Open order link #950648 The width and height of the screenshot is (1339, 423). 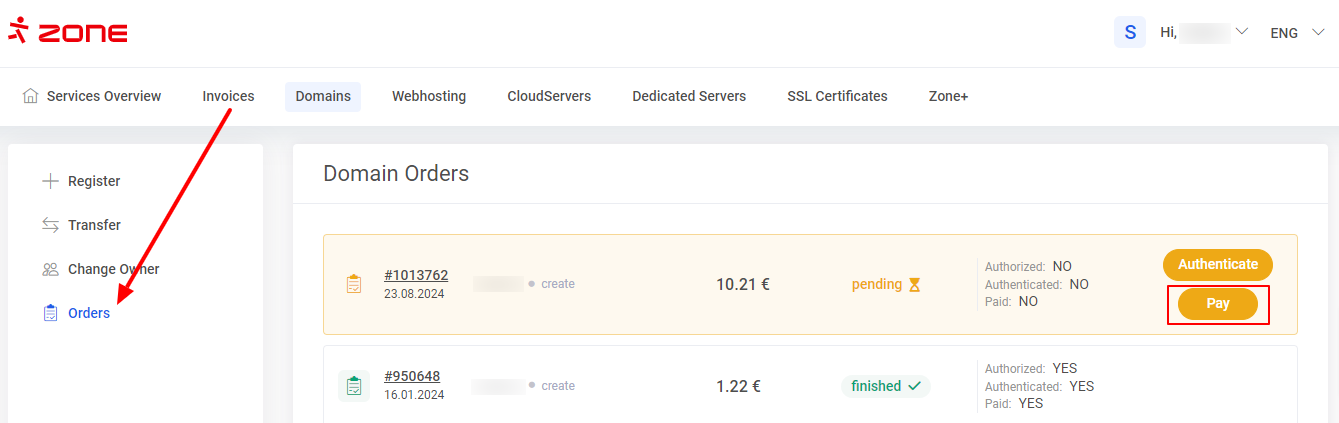pos(412,376)
